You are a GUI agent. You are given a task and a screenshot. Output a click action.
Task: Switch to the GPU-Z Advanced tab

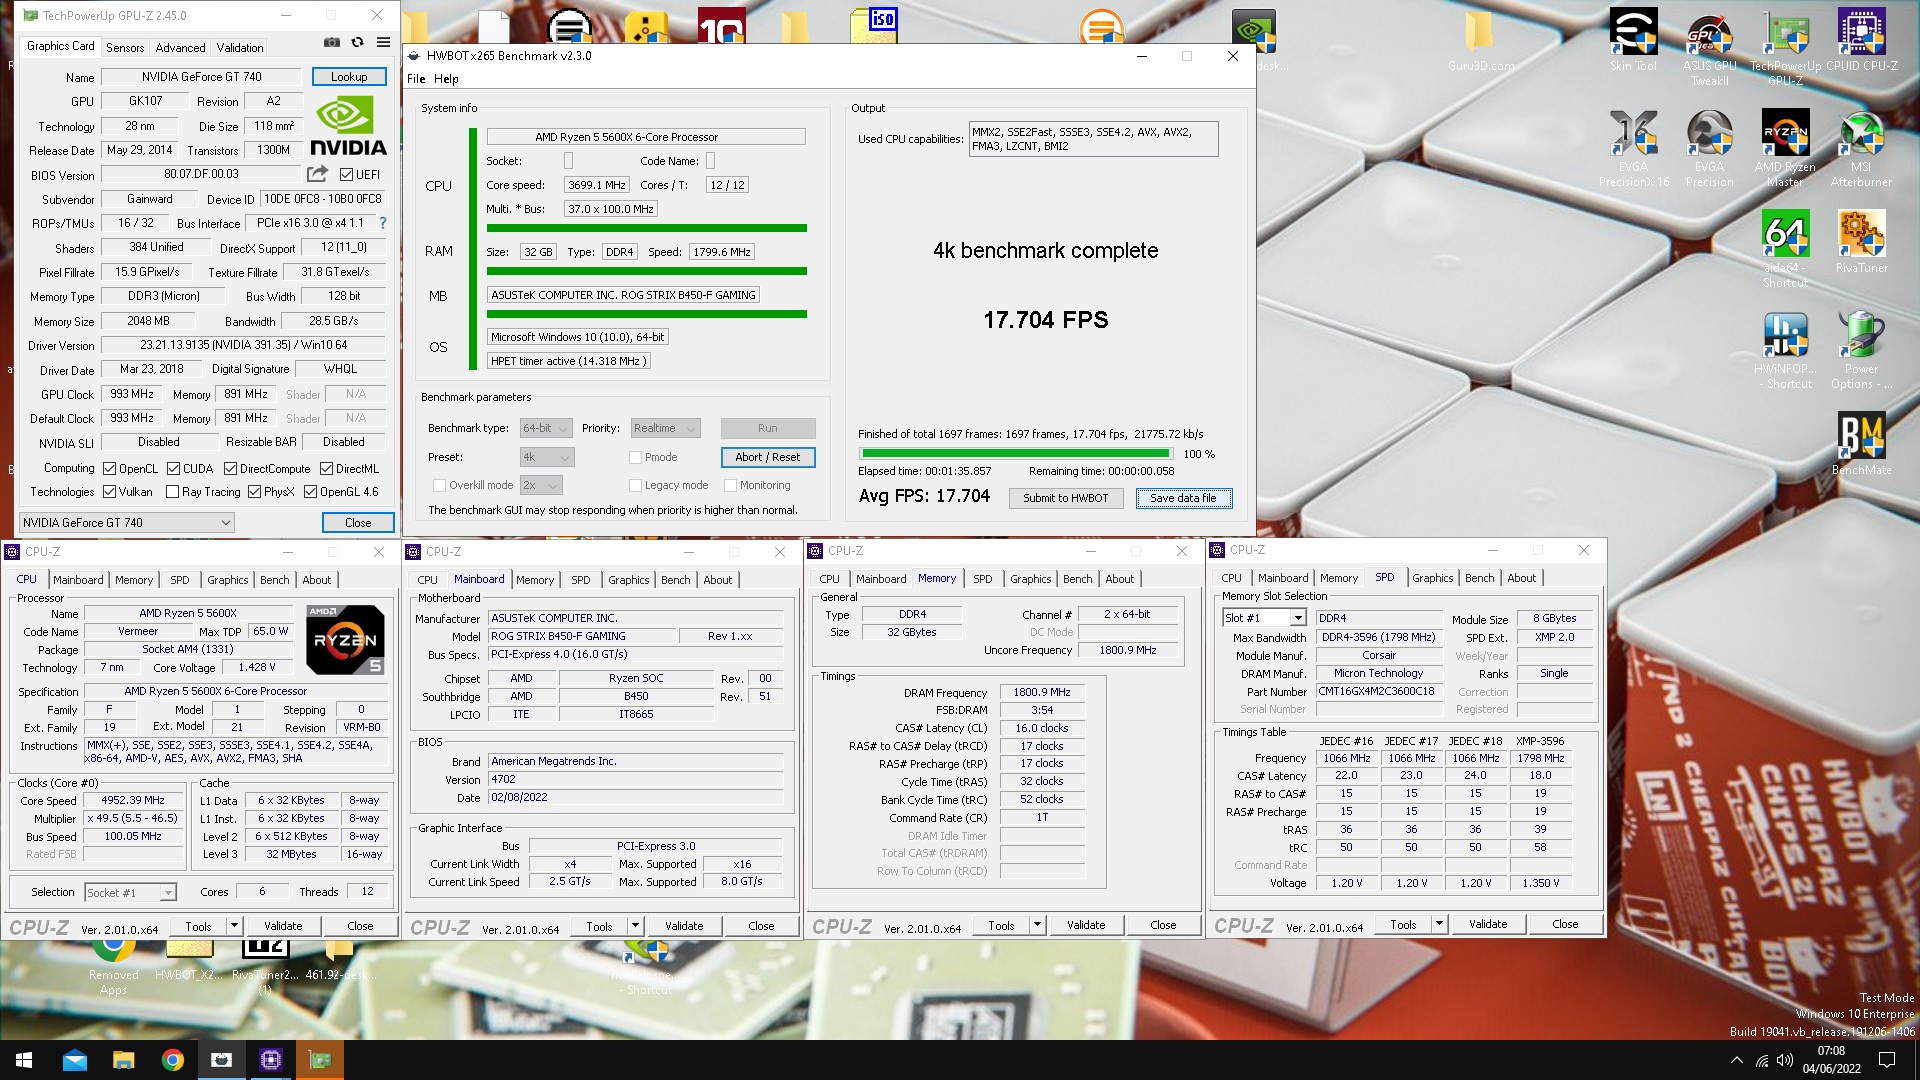coord(181,47)
